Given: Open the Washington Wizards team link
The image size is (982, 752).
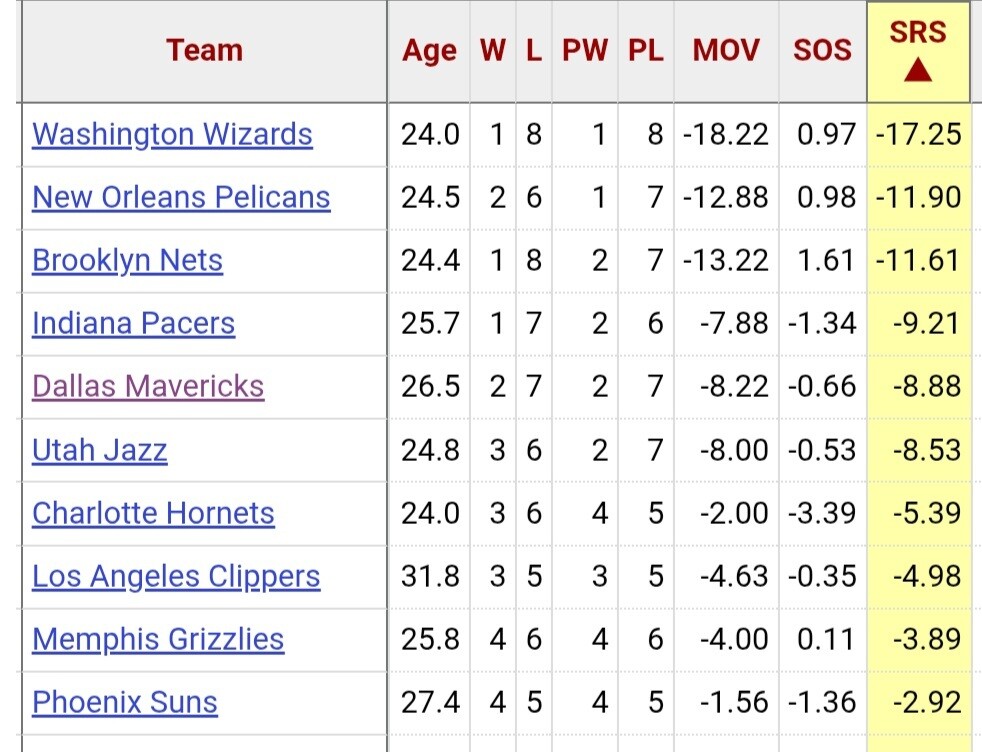Looking at the screenshot, I should coord(172,135).
